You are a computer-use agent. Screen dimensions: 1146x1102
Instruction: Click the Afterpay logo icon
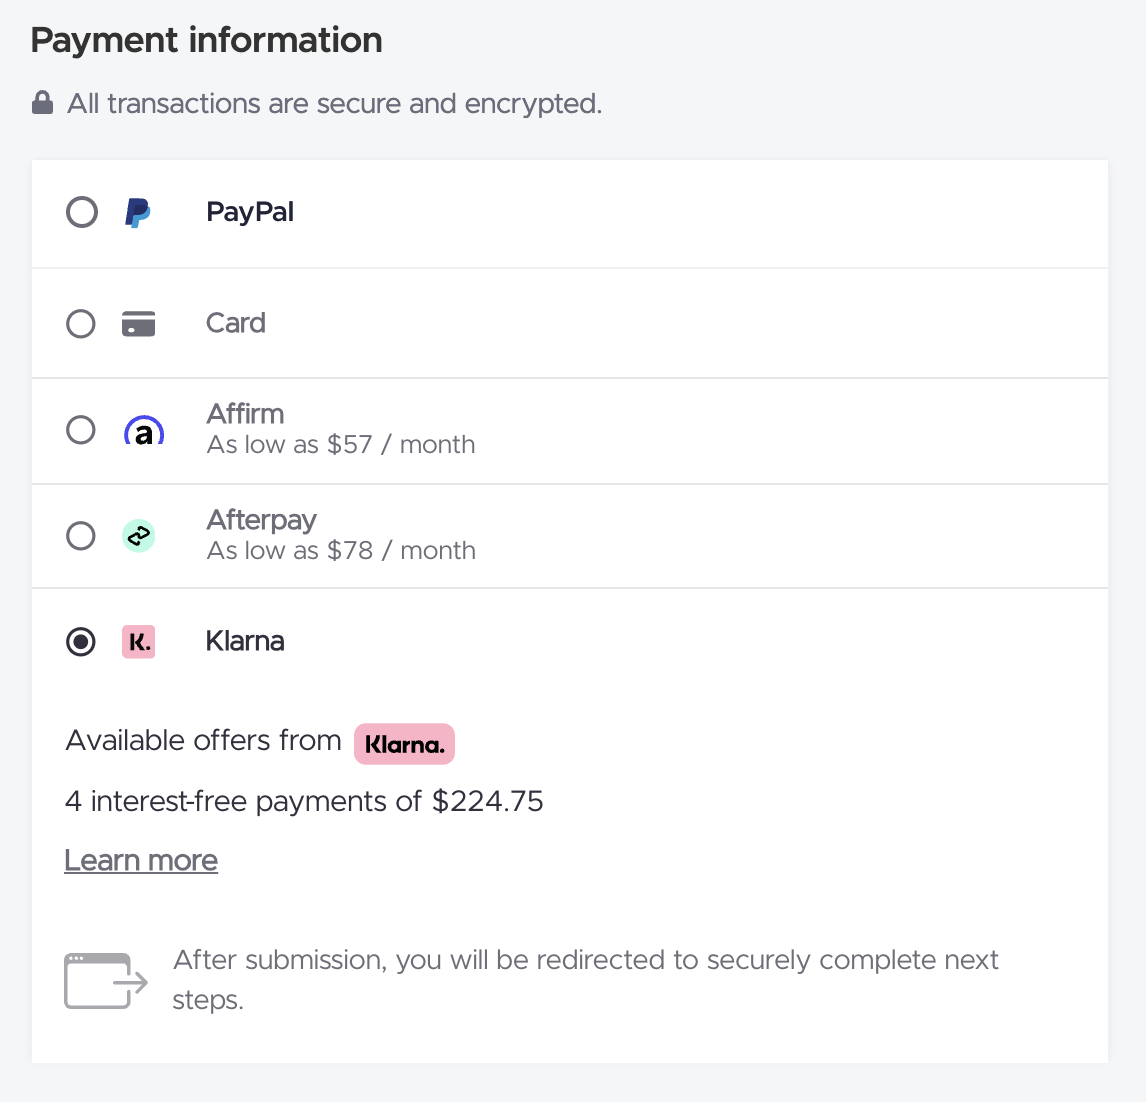(139, 536)
